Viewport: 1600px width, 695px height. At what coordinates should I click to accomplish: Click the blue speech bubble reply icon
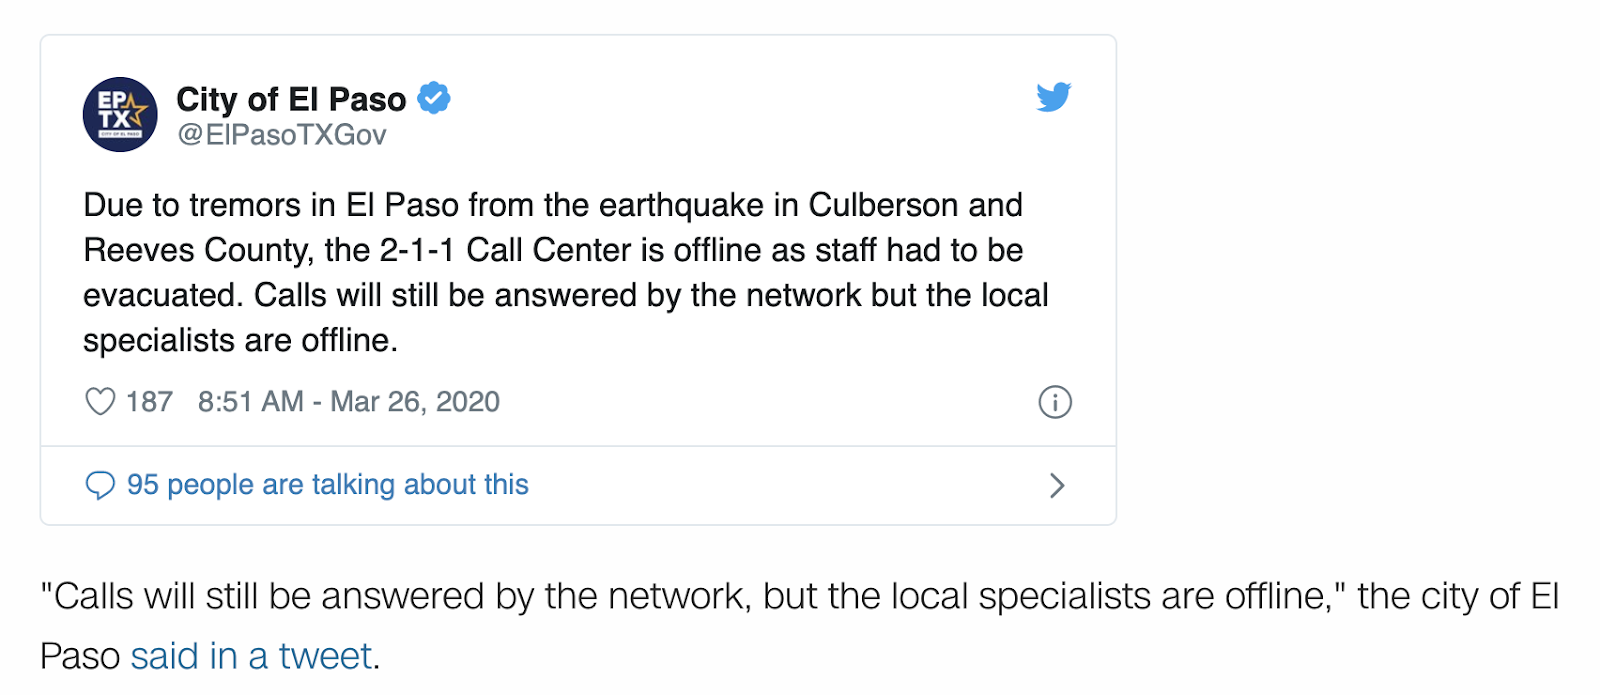click(x=100, y=485)
